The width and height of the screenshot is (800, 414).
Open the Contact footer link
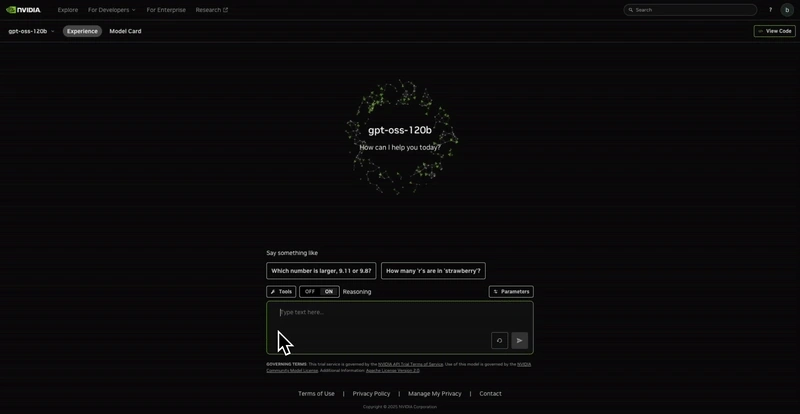[490, 394]
